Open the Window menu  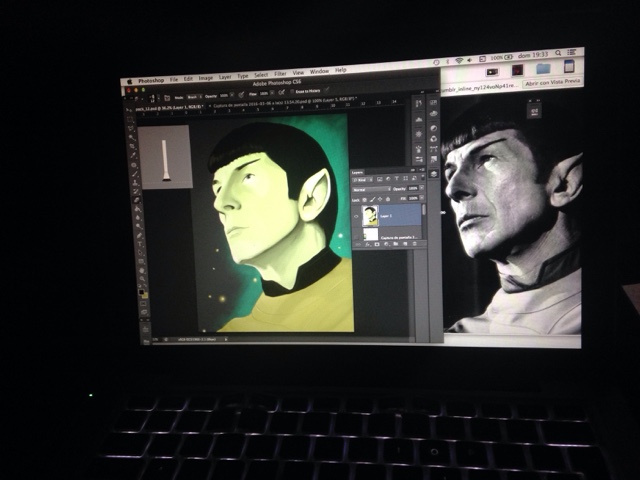coord(319,71)
